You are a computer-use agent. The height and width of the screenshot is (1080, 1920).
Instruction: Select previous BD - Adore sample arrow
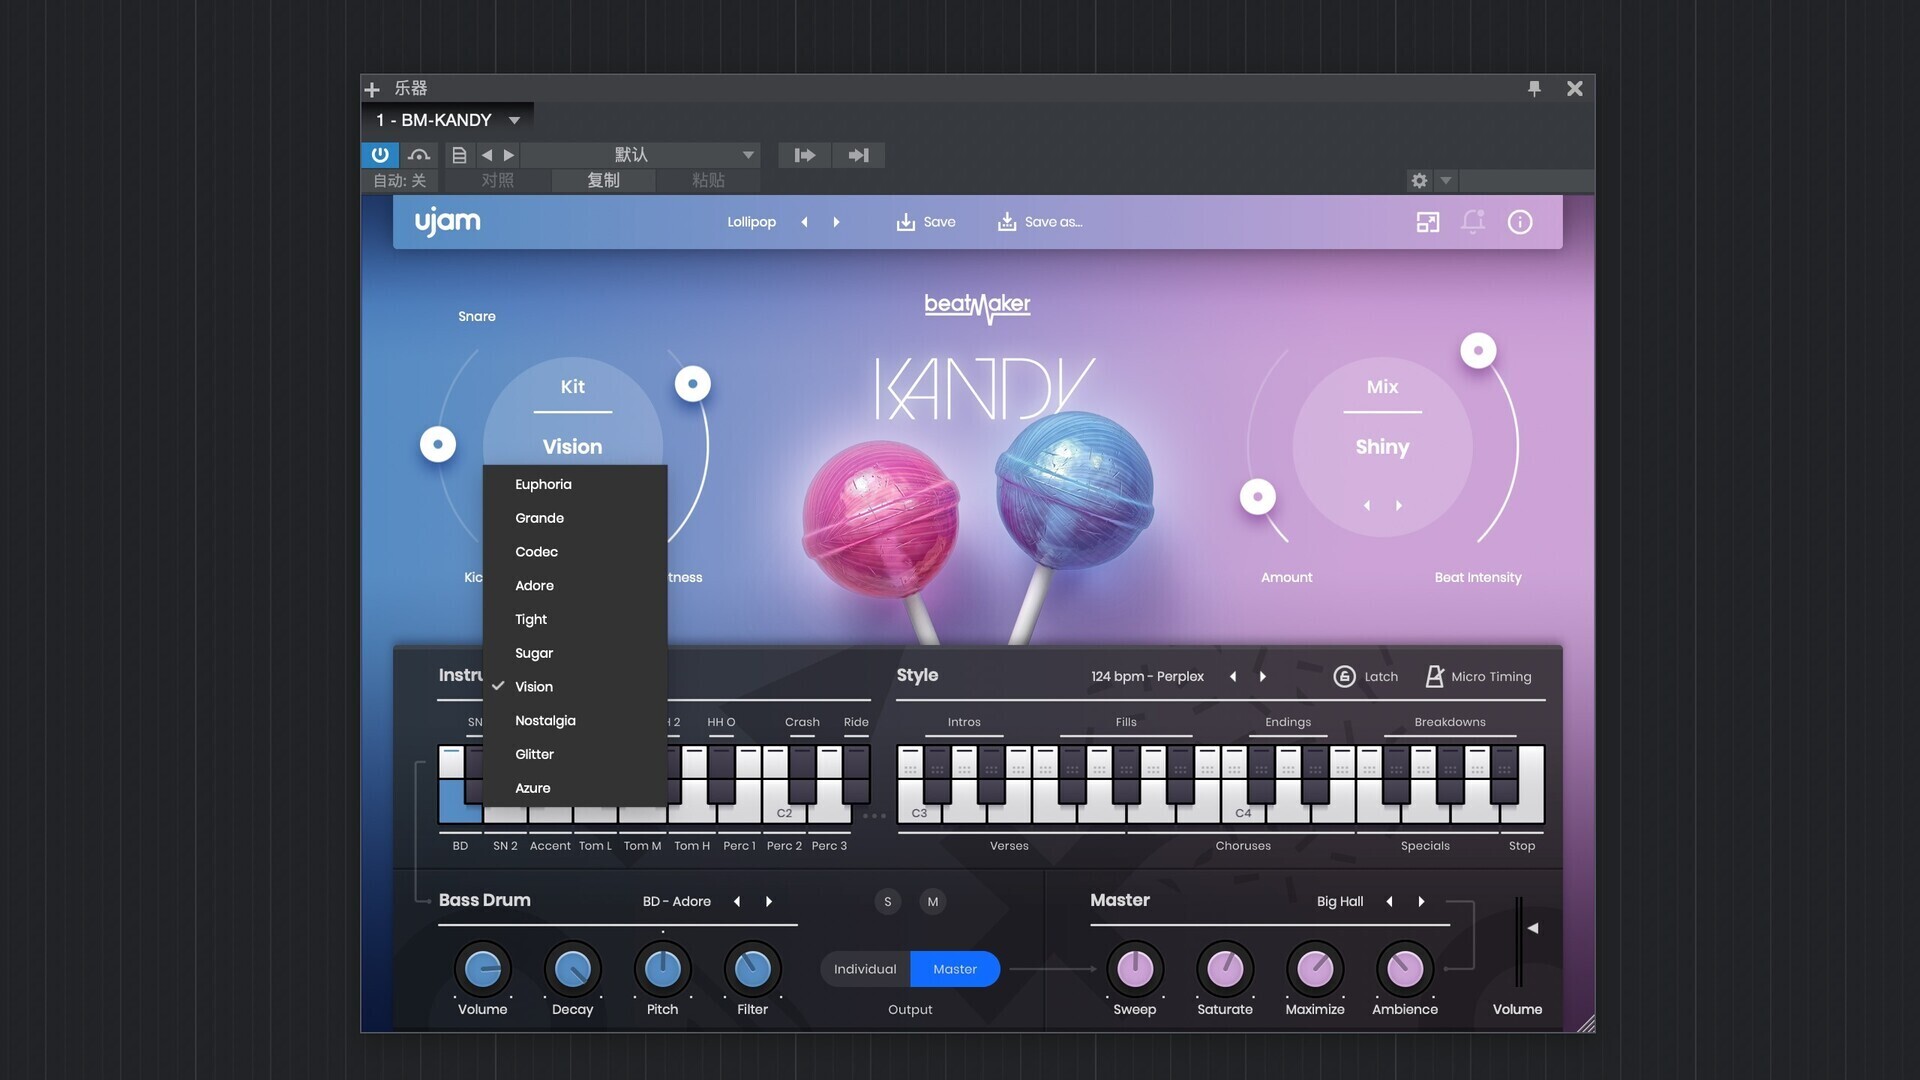737,902
